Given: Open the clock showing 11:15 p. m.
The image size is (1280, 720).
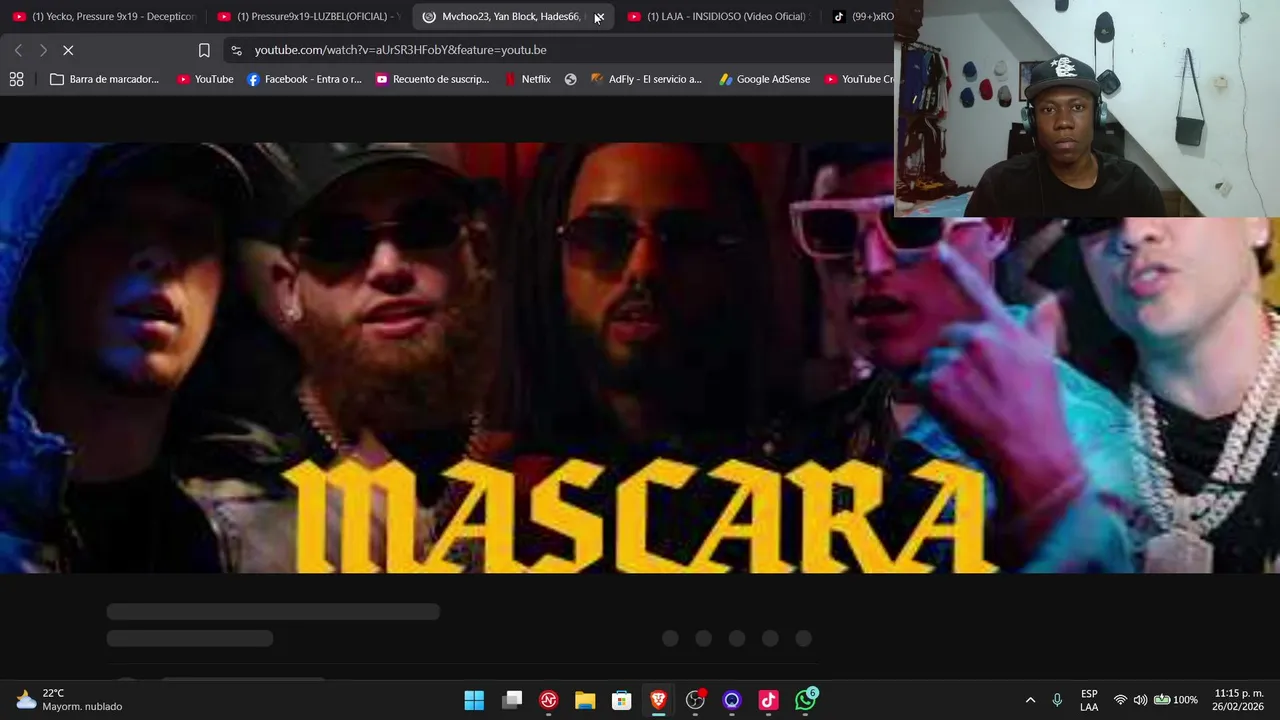Looking at the screenshot, I should [x=1239, y=700].
